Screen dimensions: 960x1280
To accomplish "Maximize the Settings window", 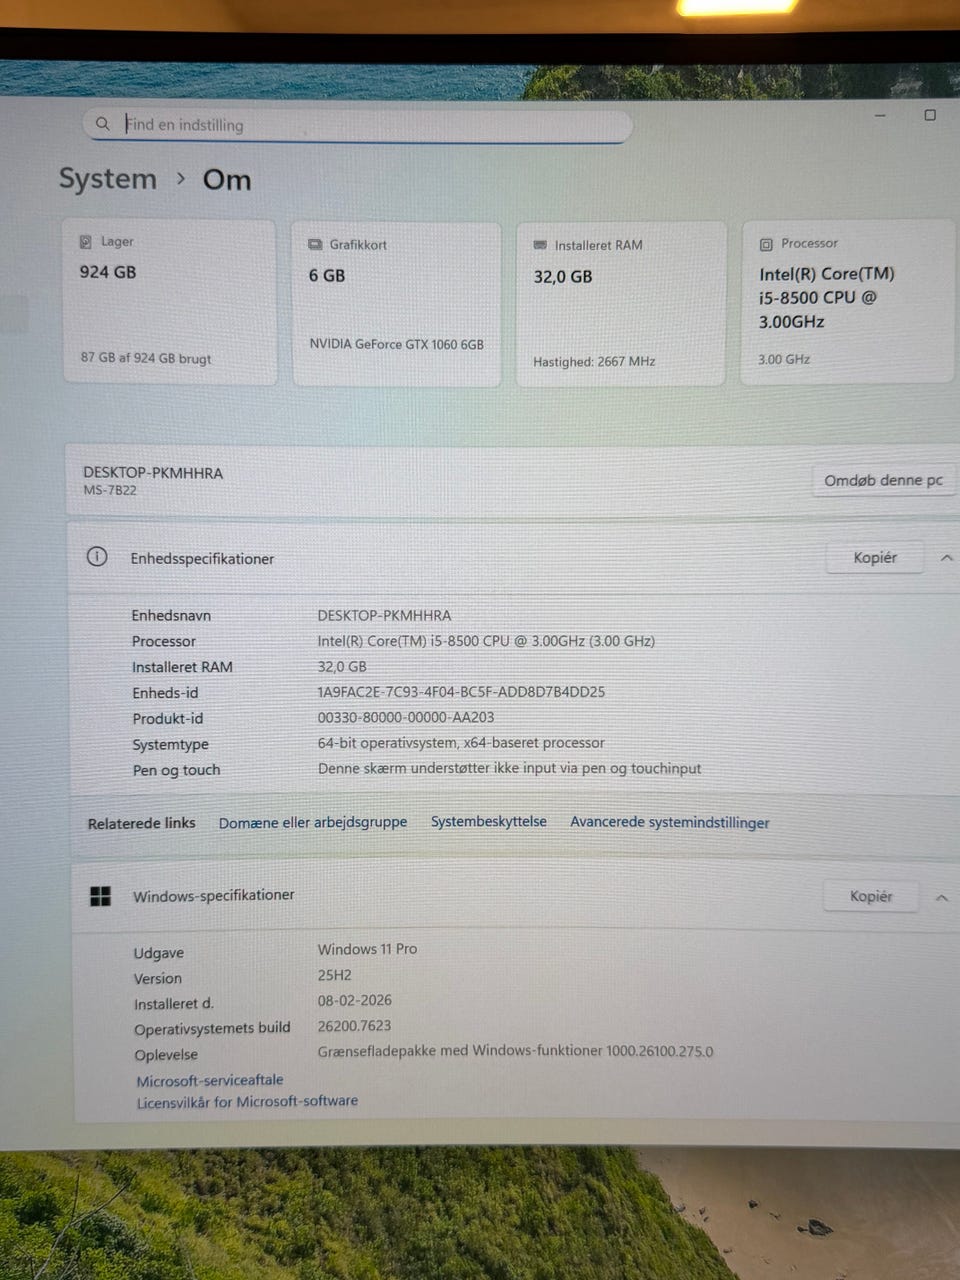I will pos(930,115).
